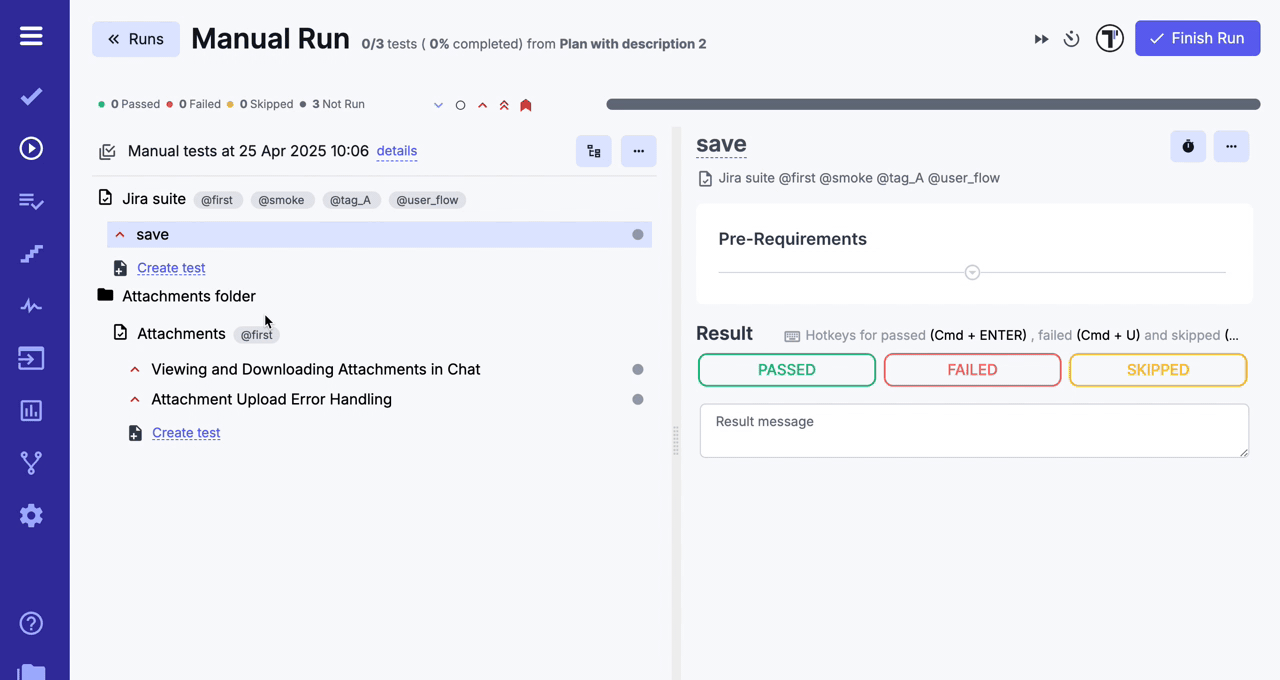This screenshot has width=1280, height=680.
Task: Open three-dots menu above test list
Action: pyautogui.click(x=638, y=151)
